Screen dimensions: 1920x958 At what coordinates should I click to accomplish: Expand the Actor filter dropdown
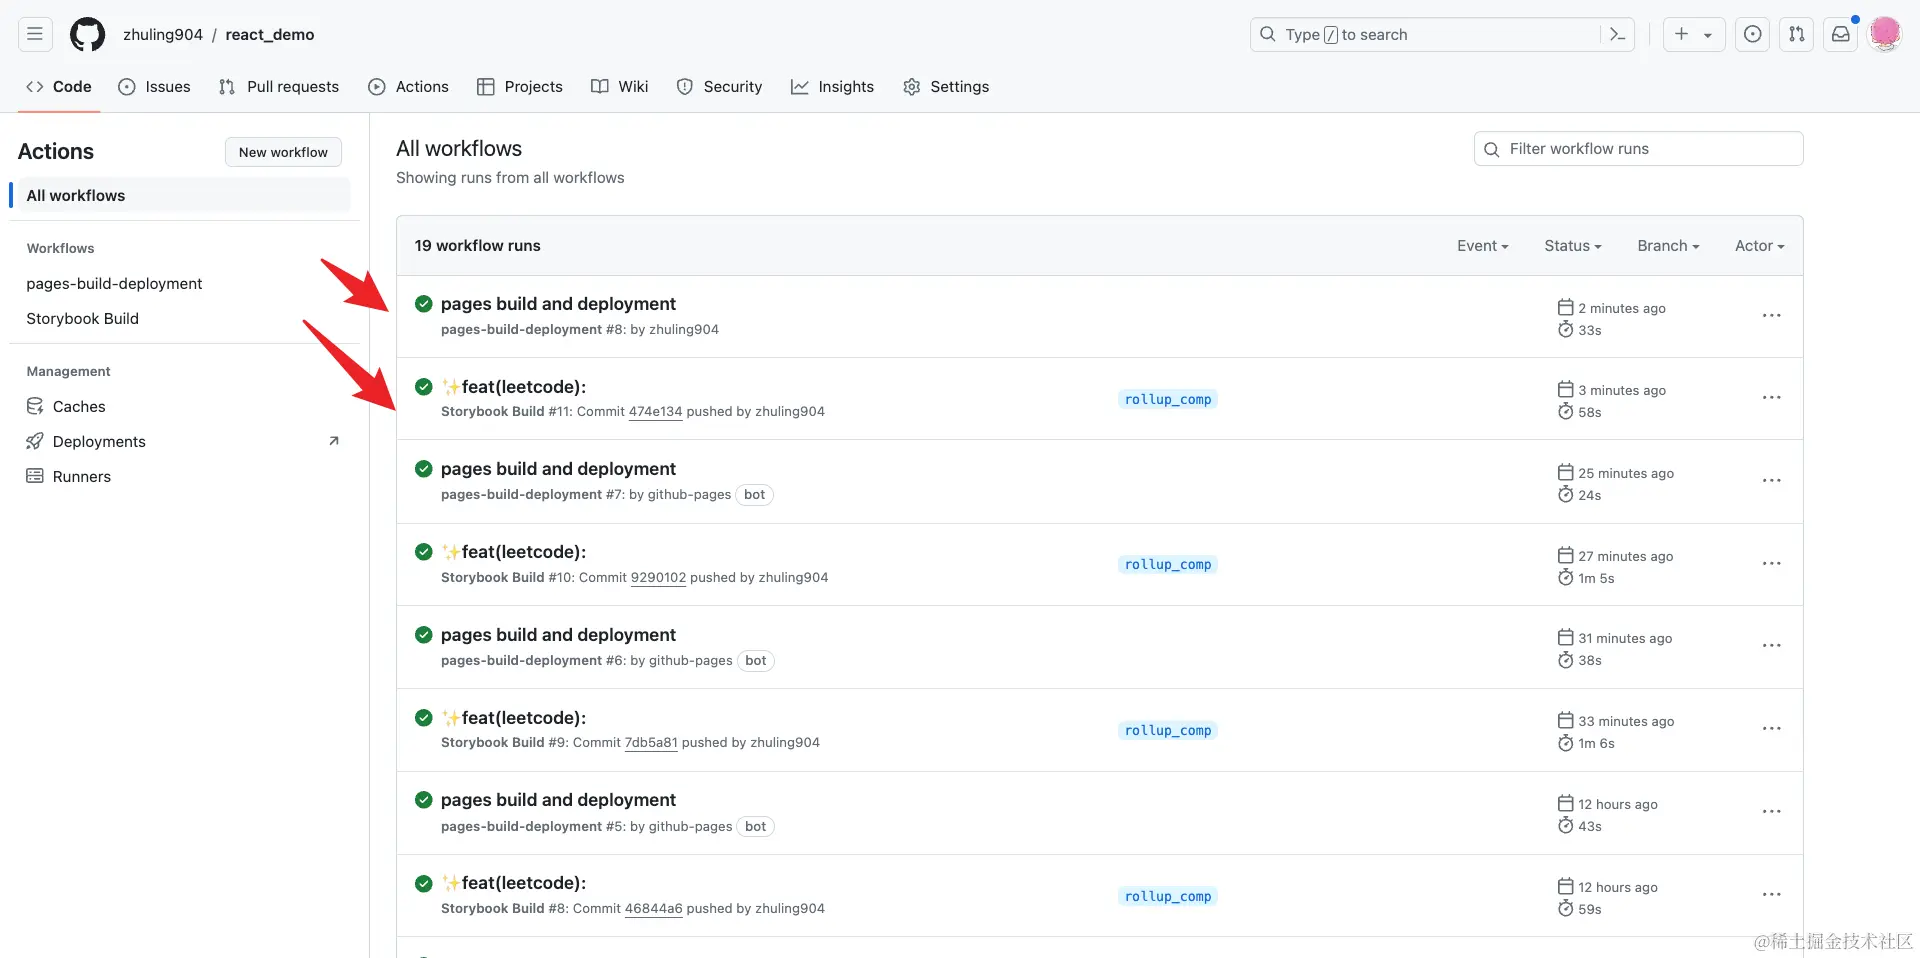(1759, 246)
